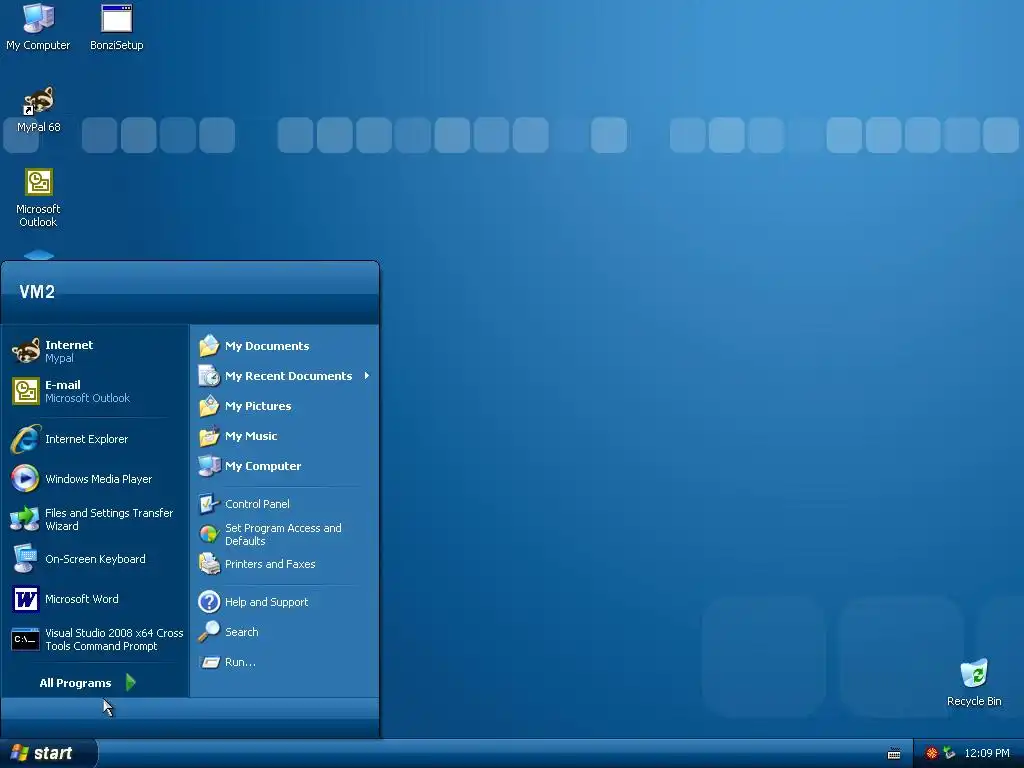
Task: Select Windows Media Player label
Action: pyautogui.click(x=99, y=479)
